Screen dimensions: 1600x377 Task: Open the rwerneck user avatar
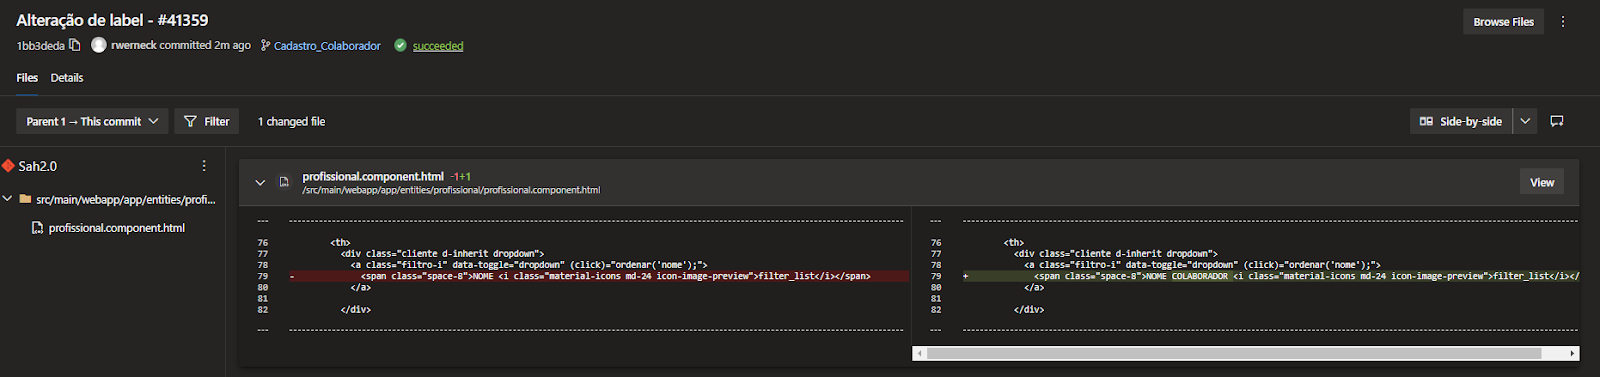point(99,45)
